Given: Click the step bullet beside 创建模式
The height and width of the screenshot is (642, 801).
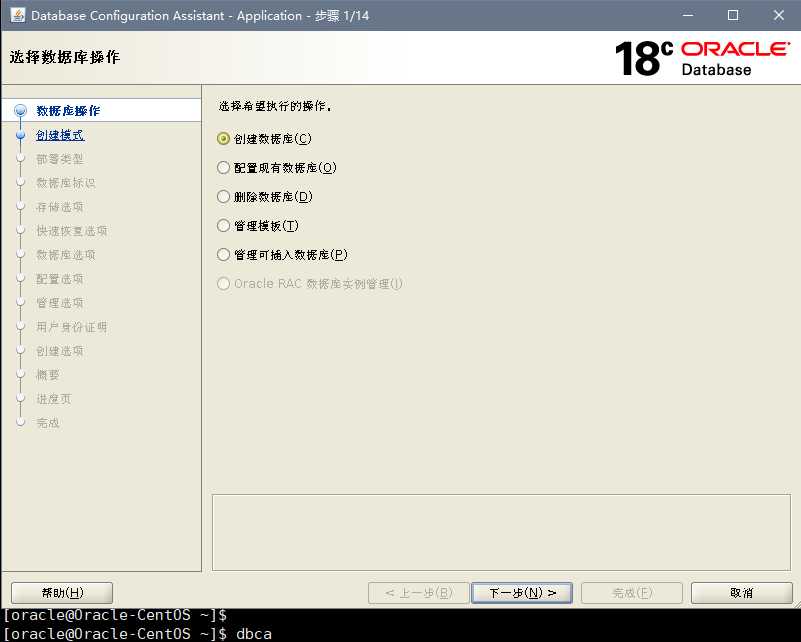Looking at the screenshot, I should [x=20, y=135].
